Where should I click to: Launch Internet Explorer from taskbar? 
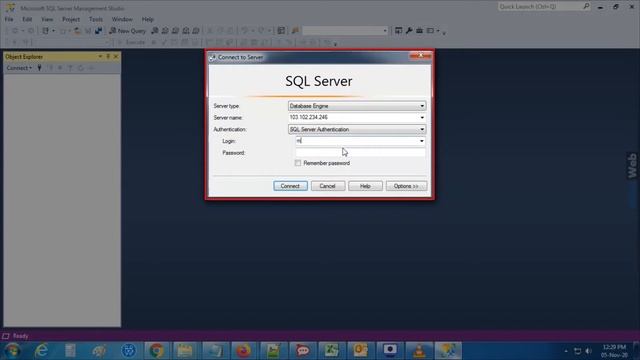pos(41,351)
